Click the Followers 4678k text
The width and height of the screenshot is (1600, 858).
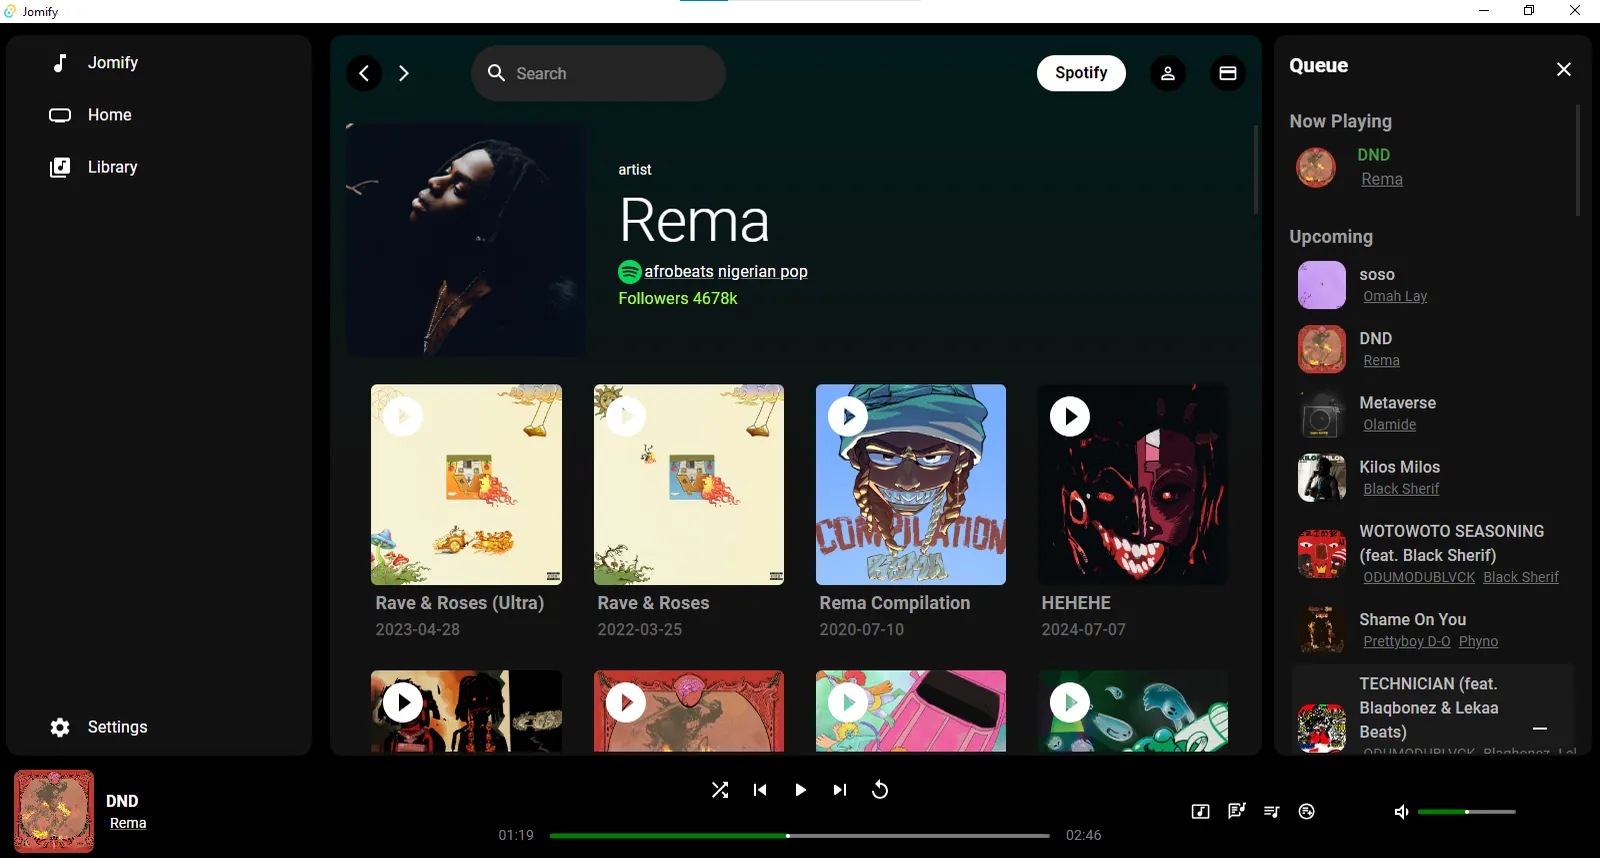pyautogui.click(x=678, y=298)
